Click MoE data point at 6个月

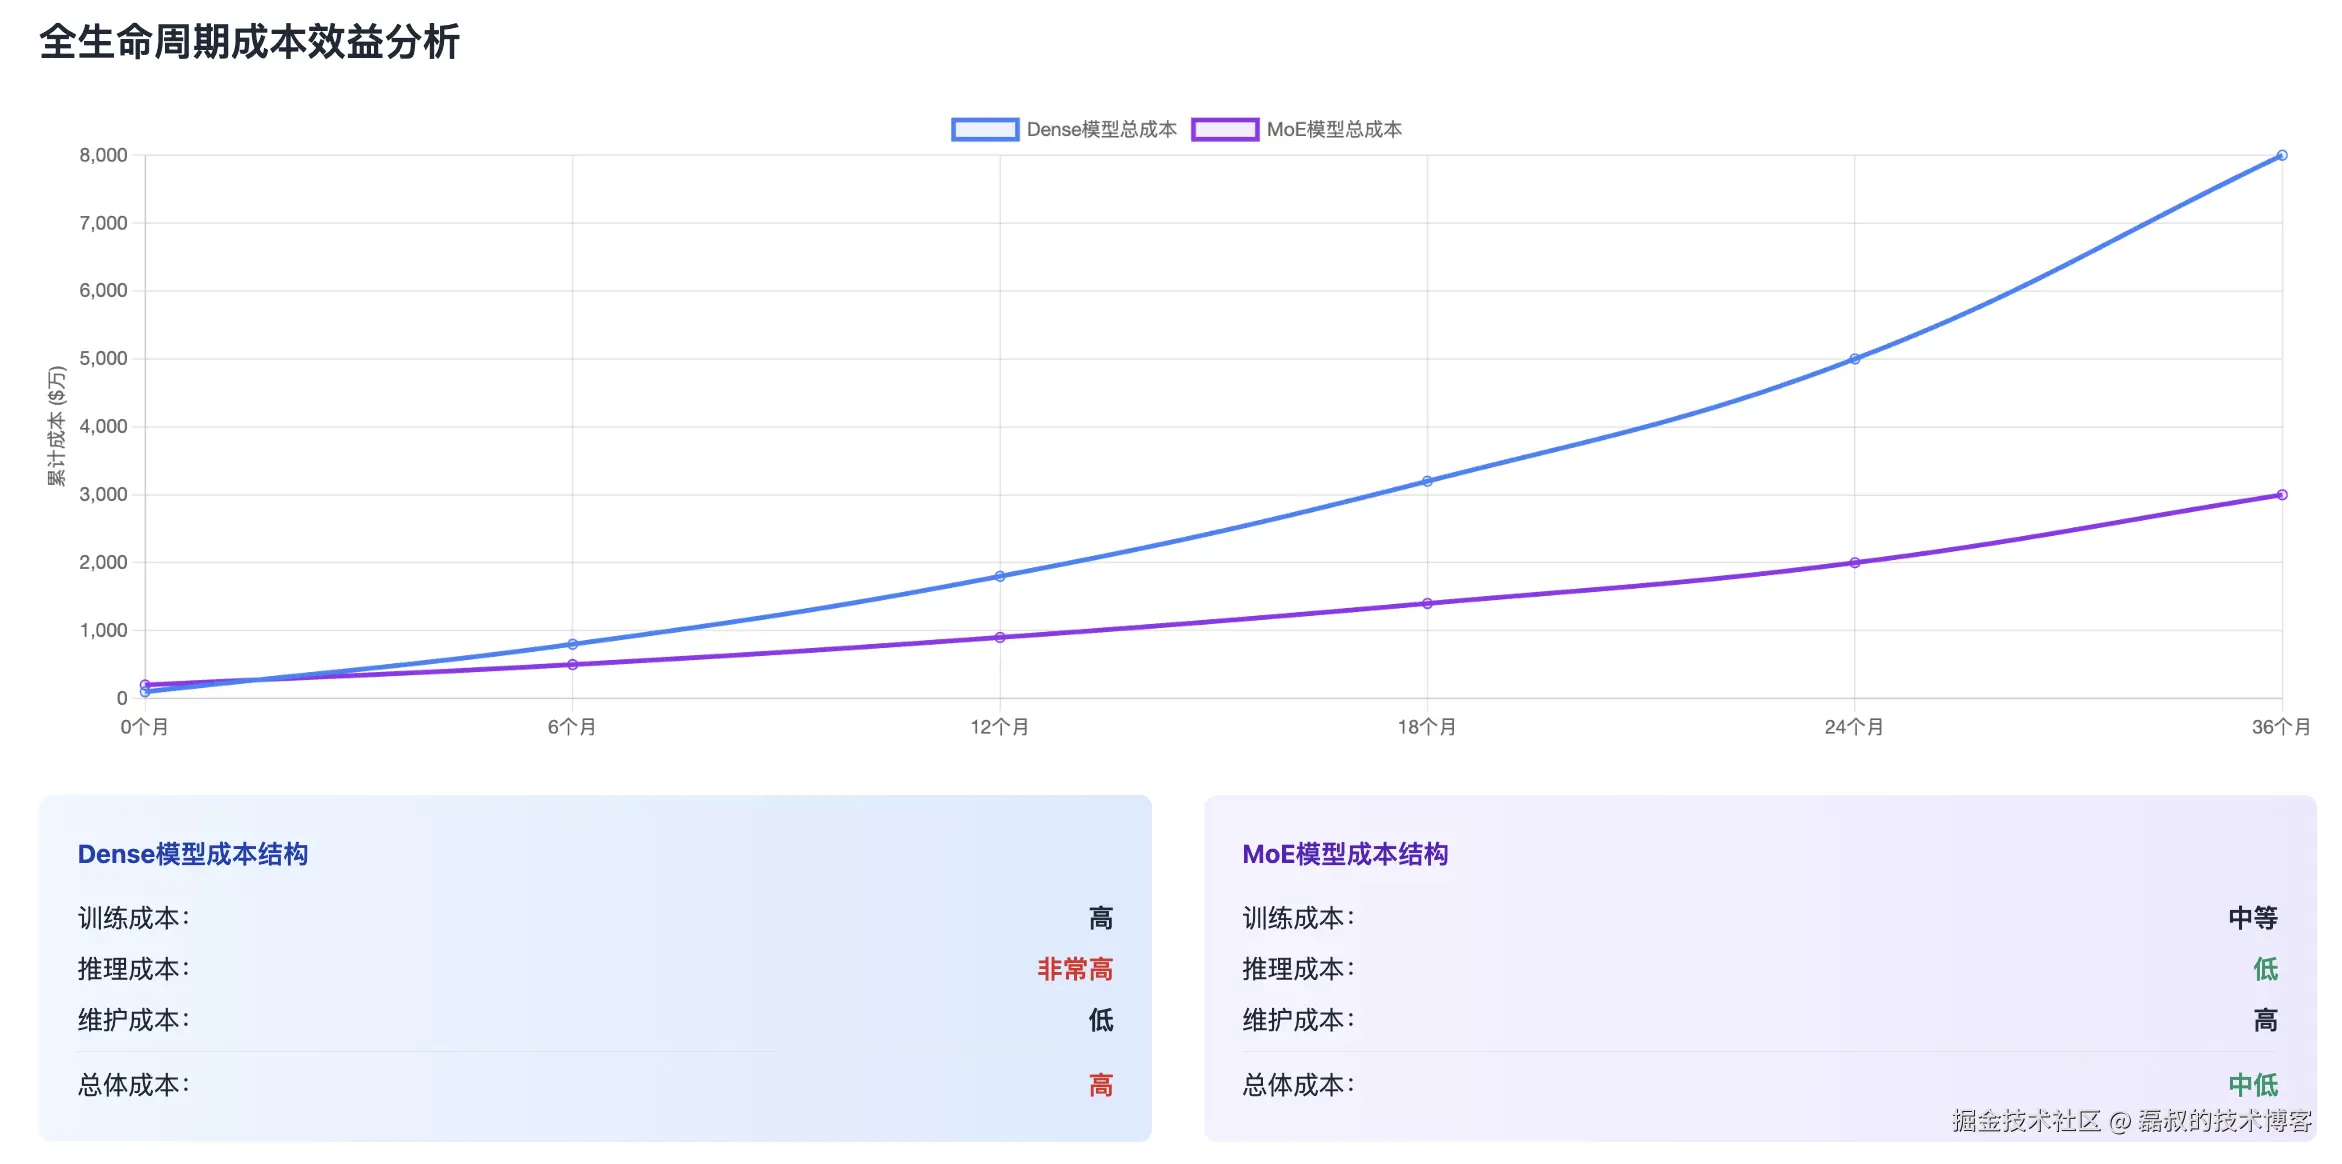tap(572, 664)
